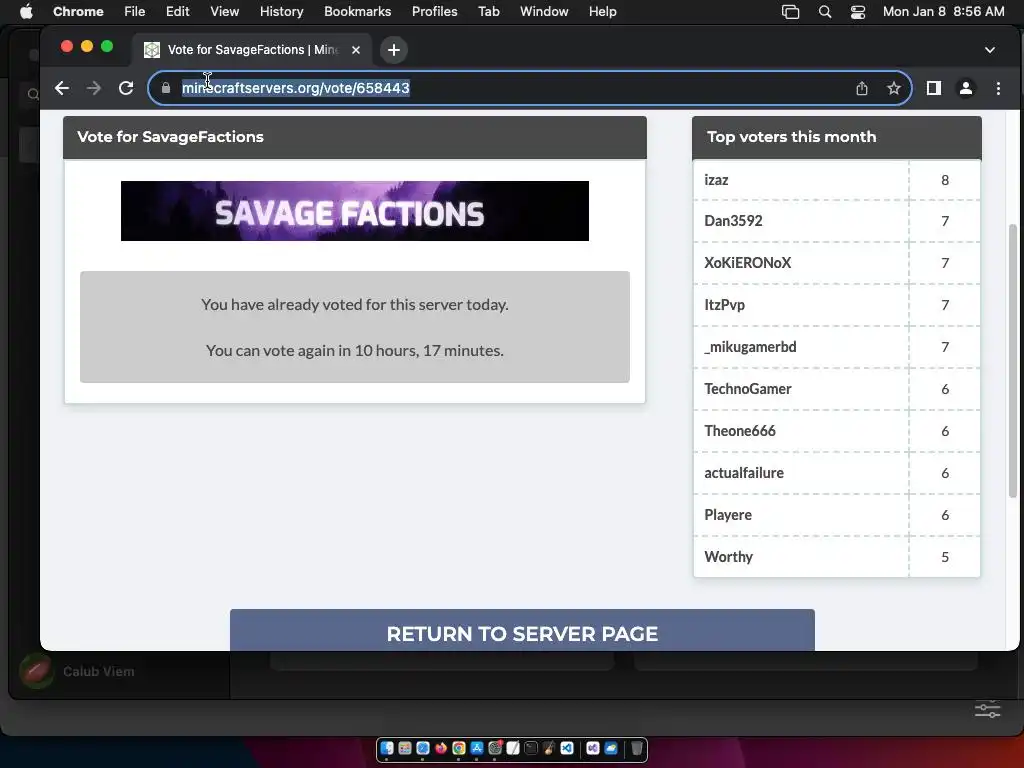Bookmark this page with the star
The image size is (1024, 768).
[x=894, y=88]
